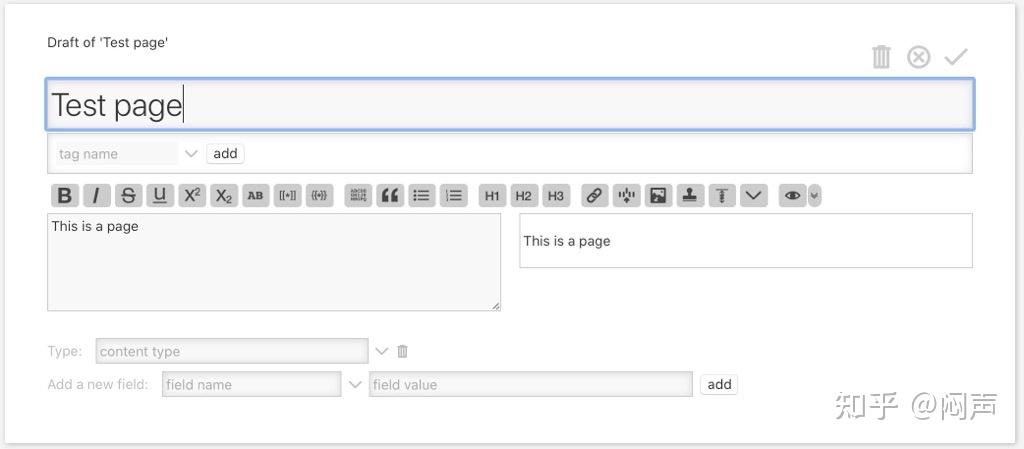Toggle bold formatting in editor toolbar
The width and height of the screenshot is (1024, 449).
tap(64, 196)
